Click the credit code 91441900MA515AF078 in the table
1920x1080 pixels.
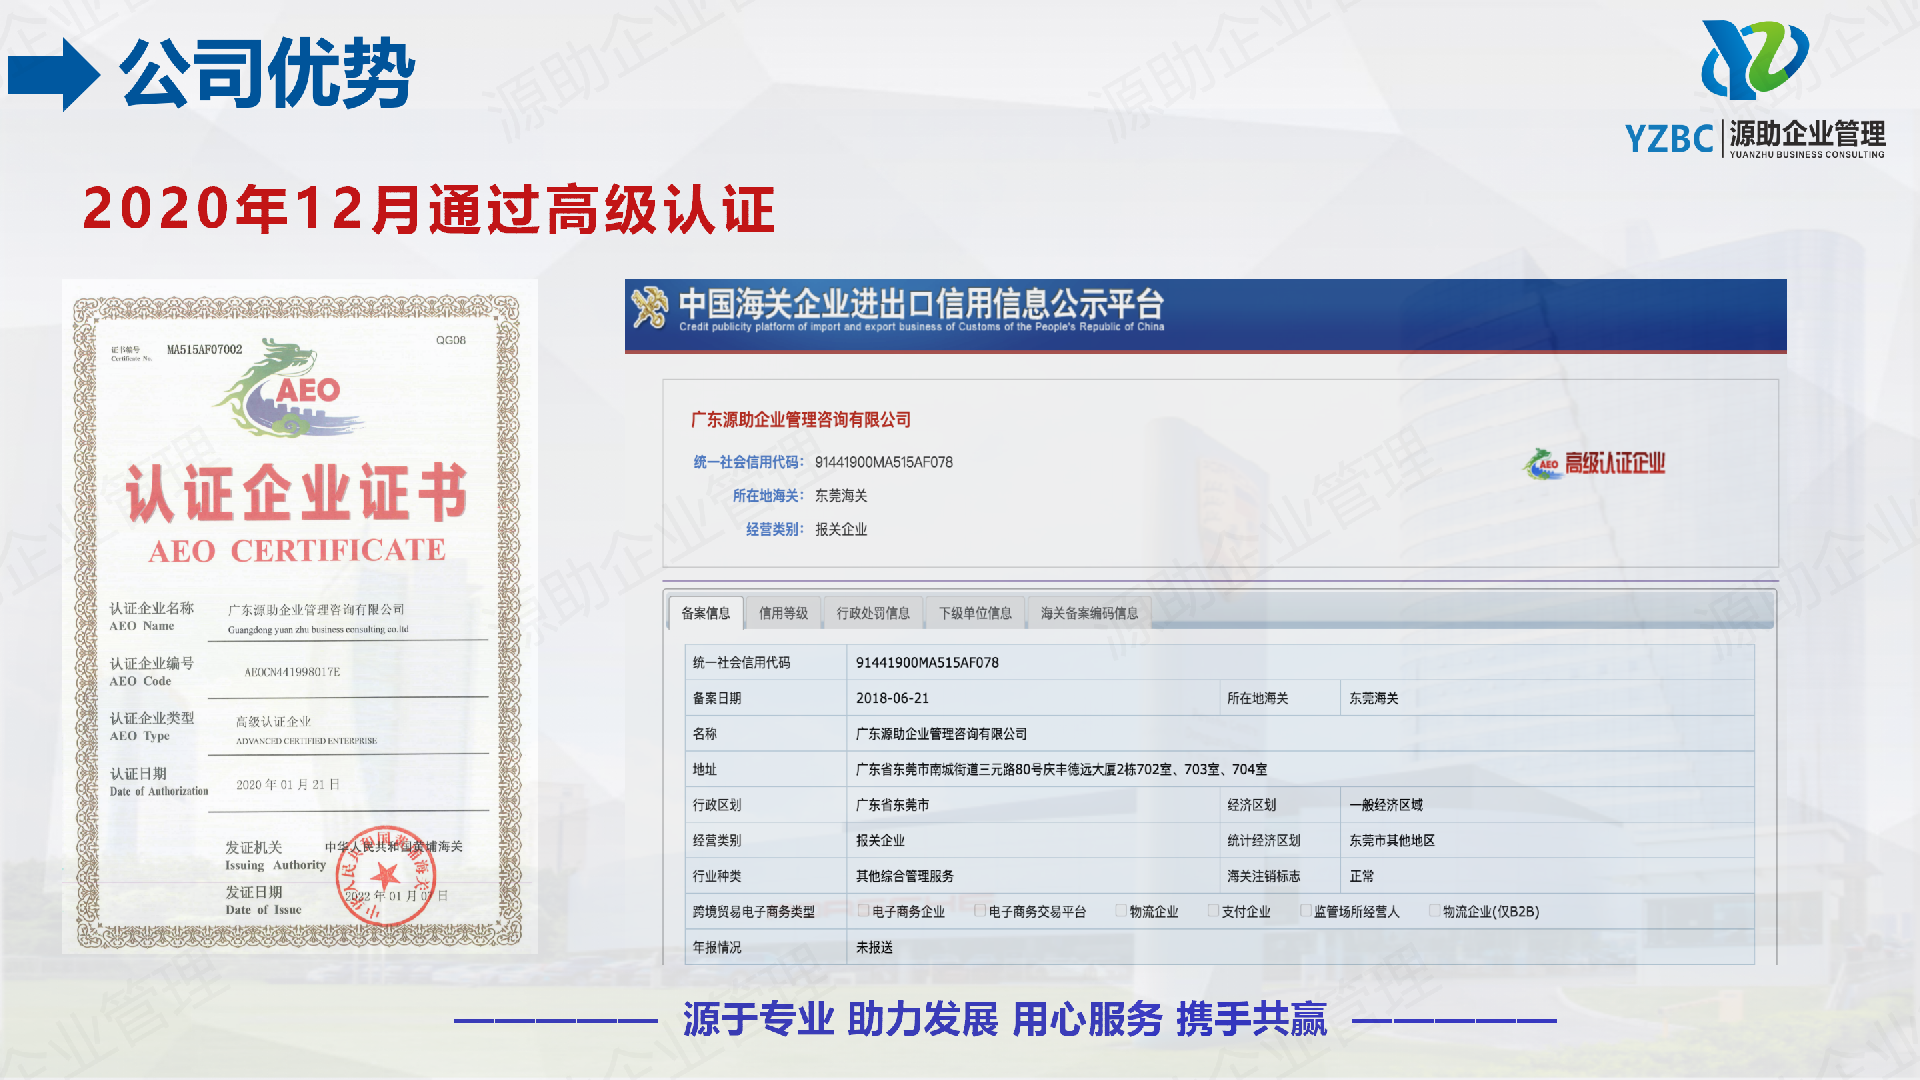[927, 662]
